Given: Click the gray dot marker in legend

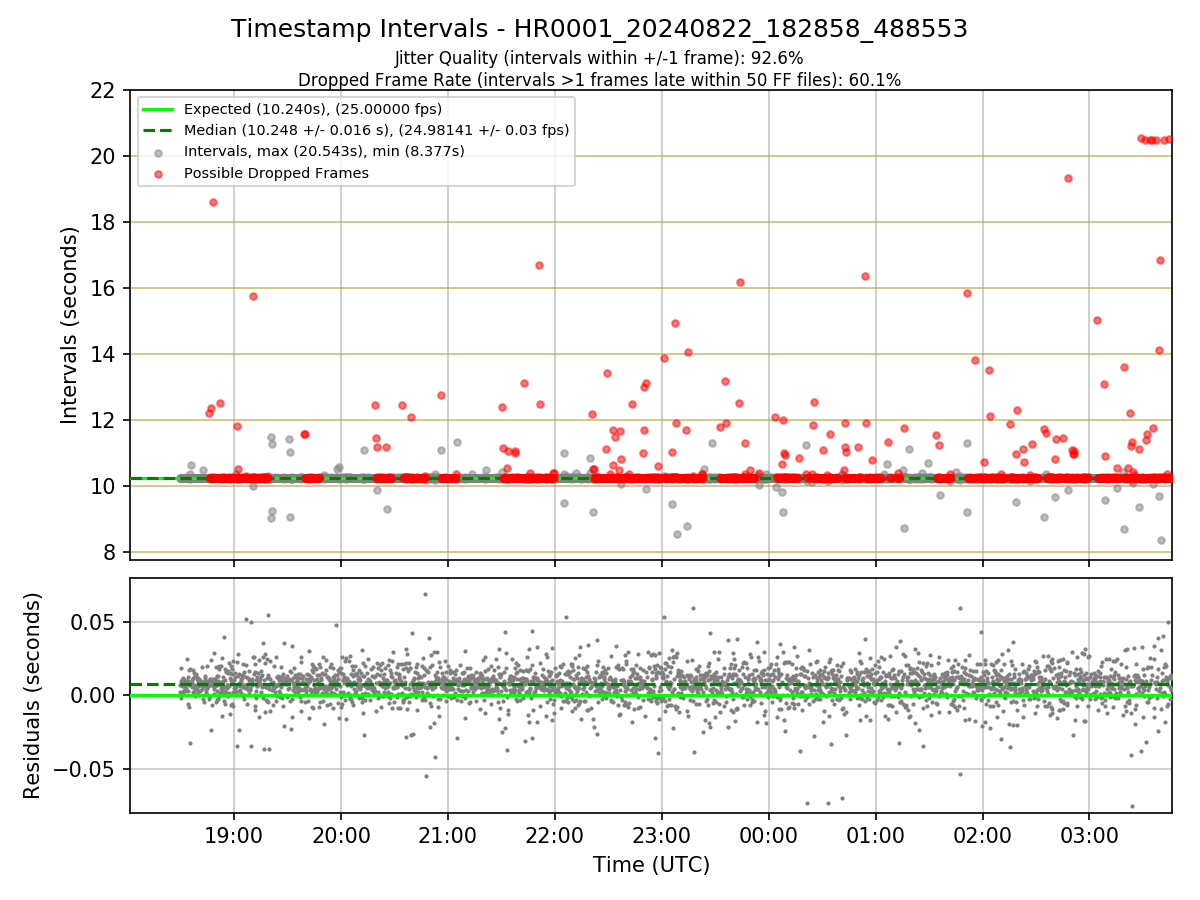Looking at the screenshot, I should (x=159, y=152).
